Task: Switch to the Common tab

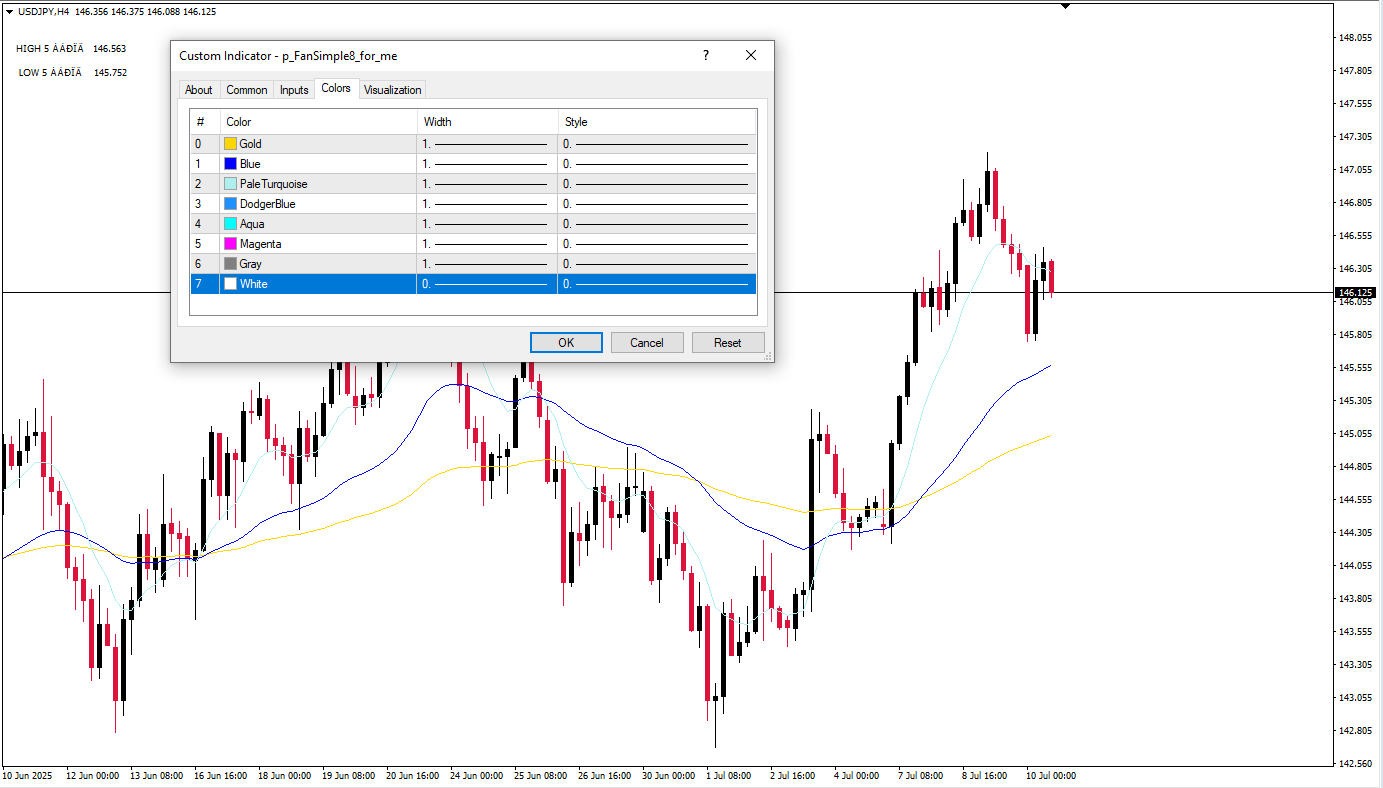Action: [246, 90]
